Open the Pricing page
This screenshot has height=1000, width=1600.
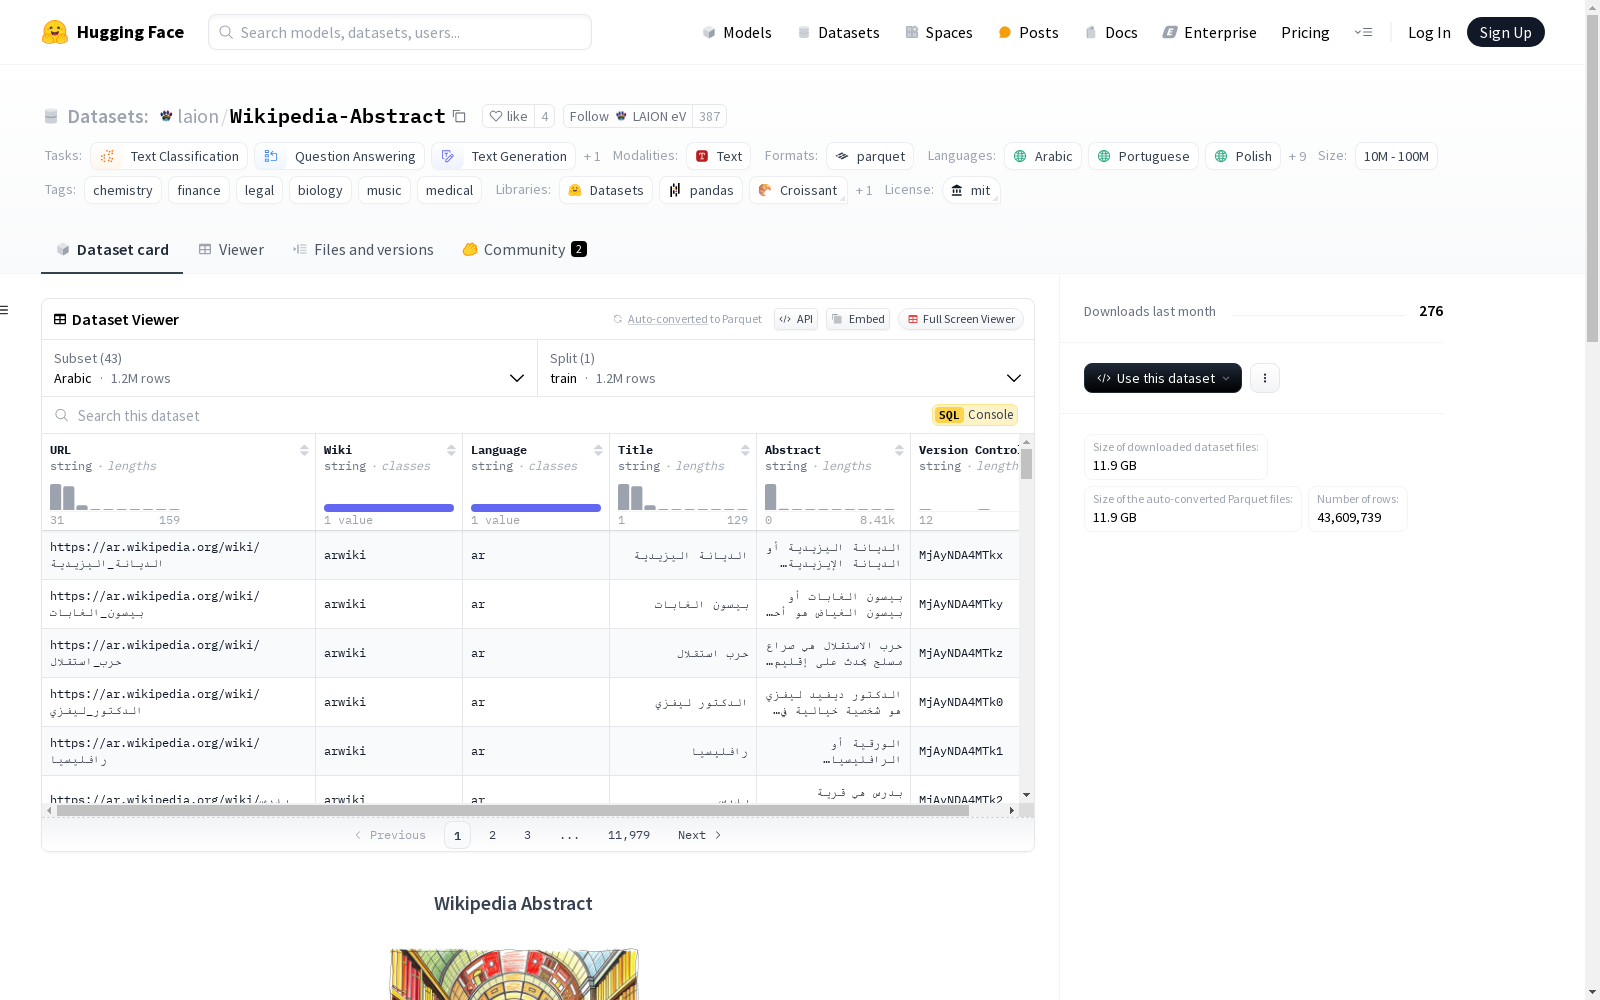click(x=1305, y=32)
